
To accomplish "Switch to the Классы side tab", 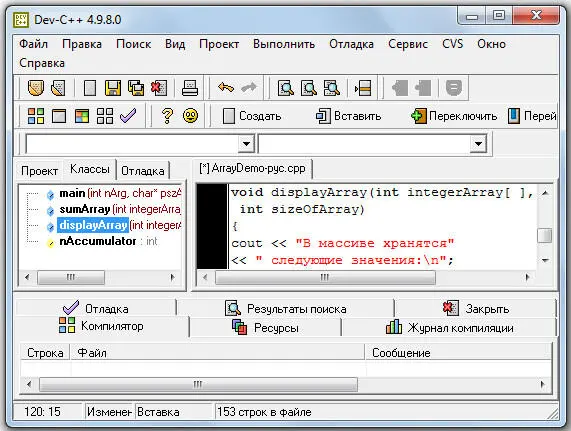I will tap(90, 169).
